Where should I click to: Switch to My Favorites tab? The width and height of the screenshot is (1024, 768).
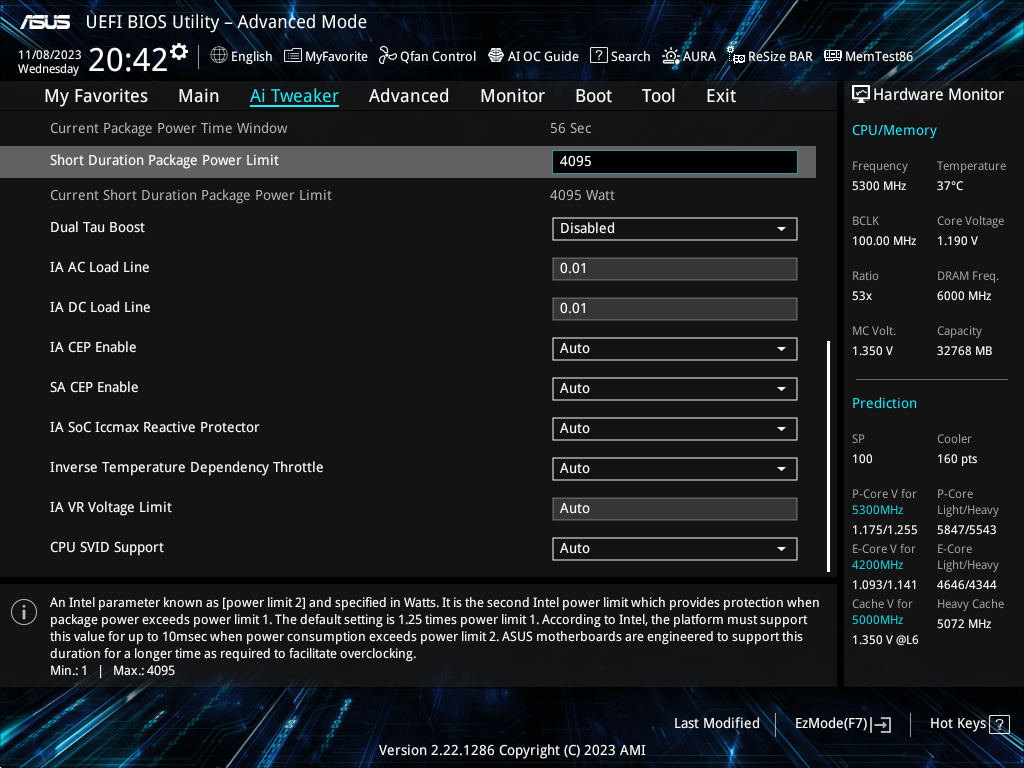point(96,96)
